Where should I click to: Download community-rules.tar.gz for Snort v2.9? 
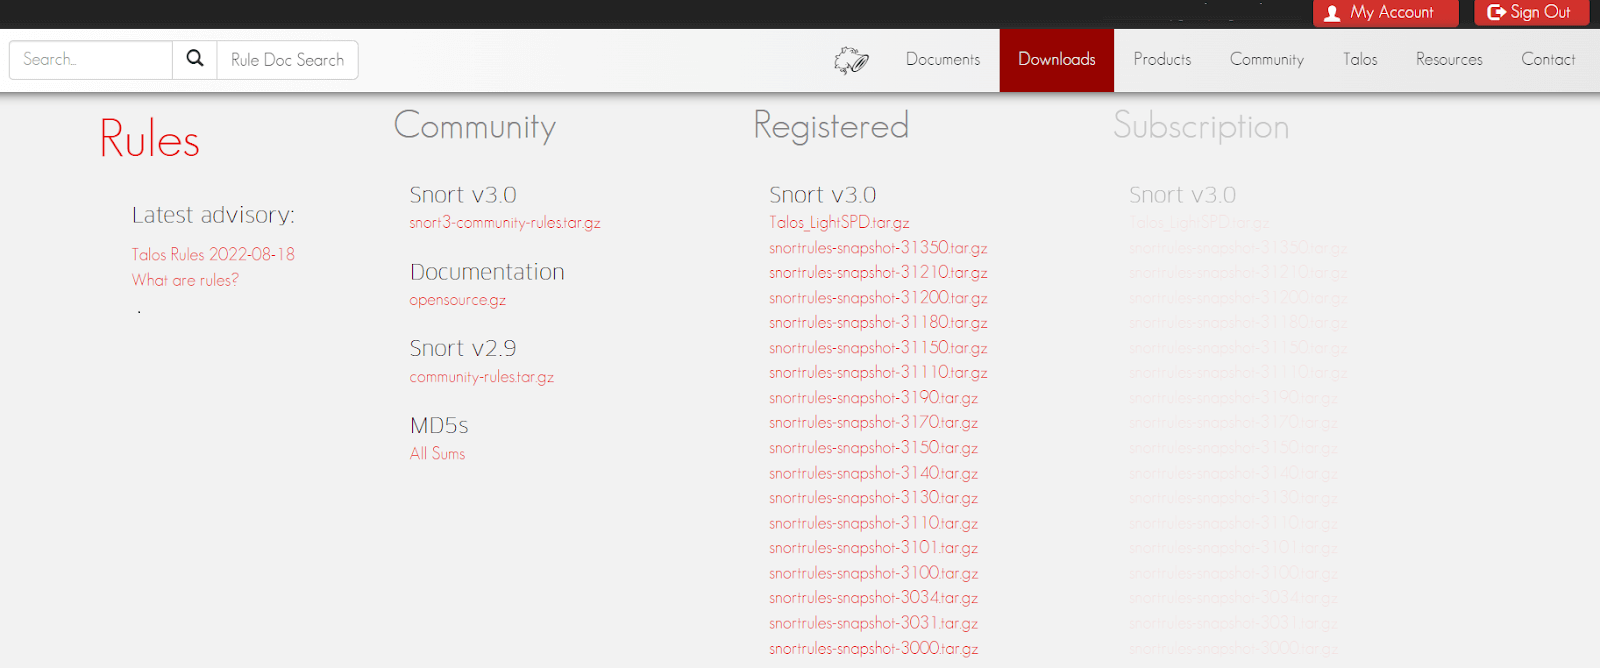coord(481,377)
